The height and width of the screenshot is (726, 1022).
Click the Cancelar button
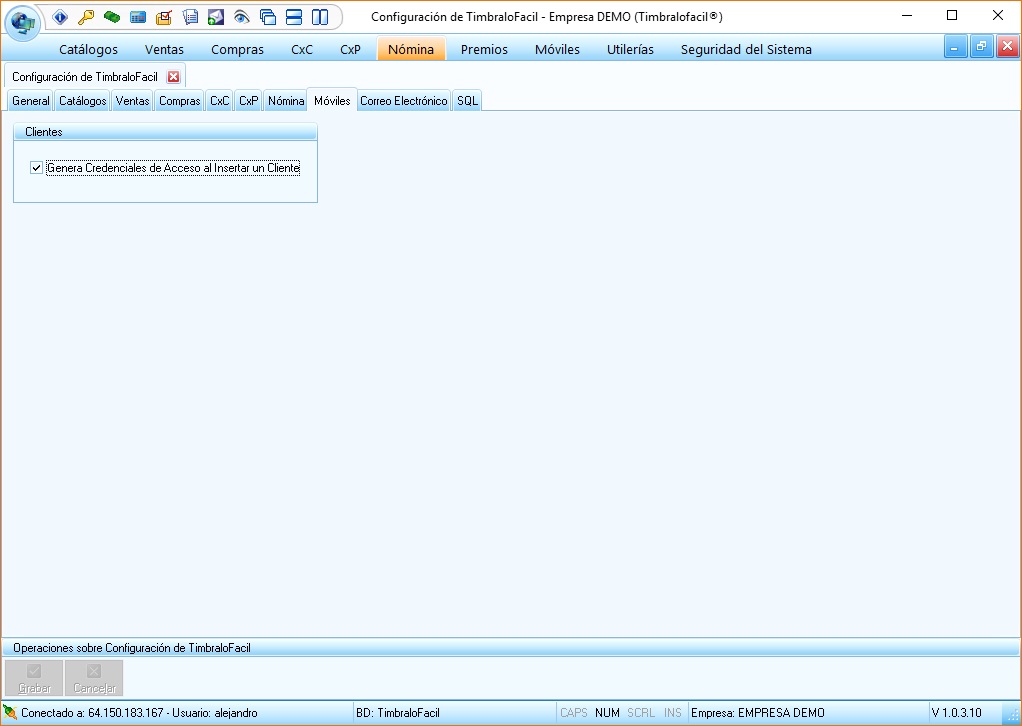click(94, 678)
